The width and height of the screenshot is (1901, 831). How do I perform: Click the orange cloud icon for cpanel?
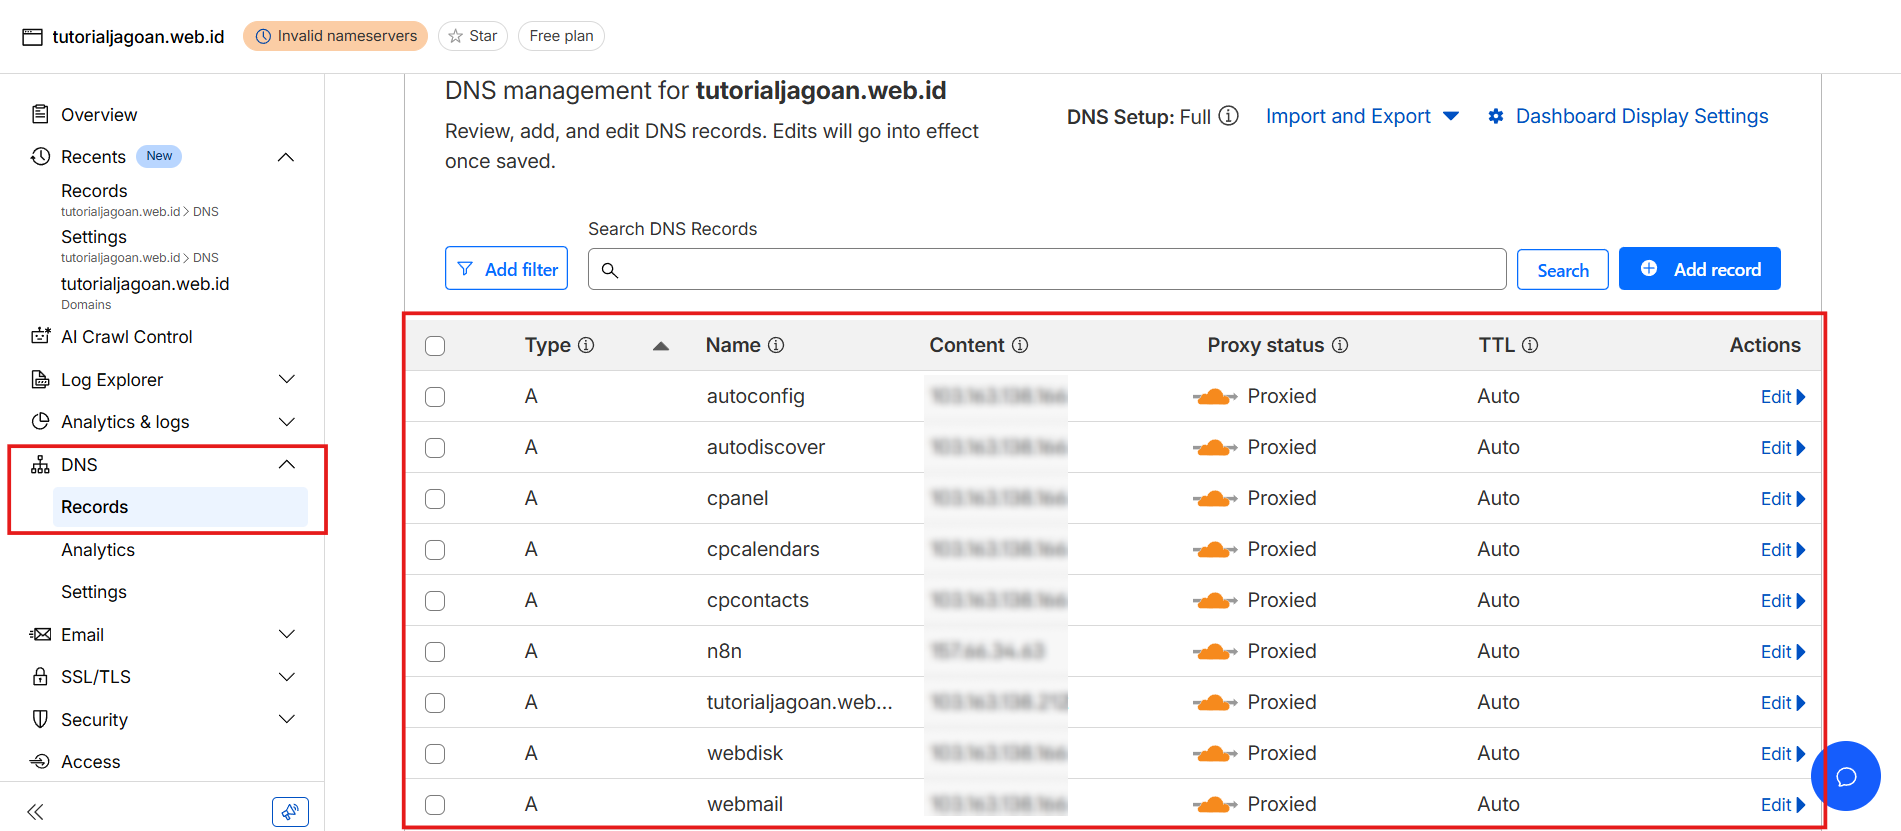1215,499
